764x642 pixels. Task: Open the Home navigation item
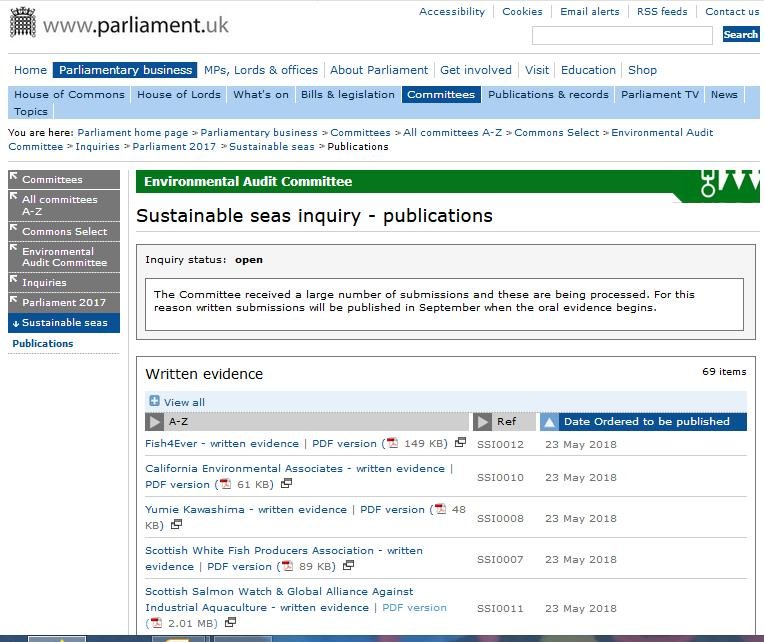click(x=30, y=70)
